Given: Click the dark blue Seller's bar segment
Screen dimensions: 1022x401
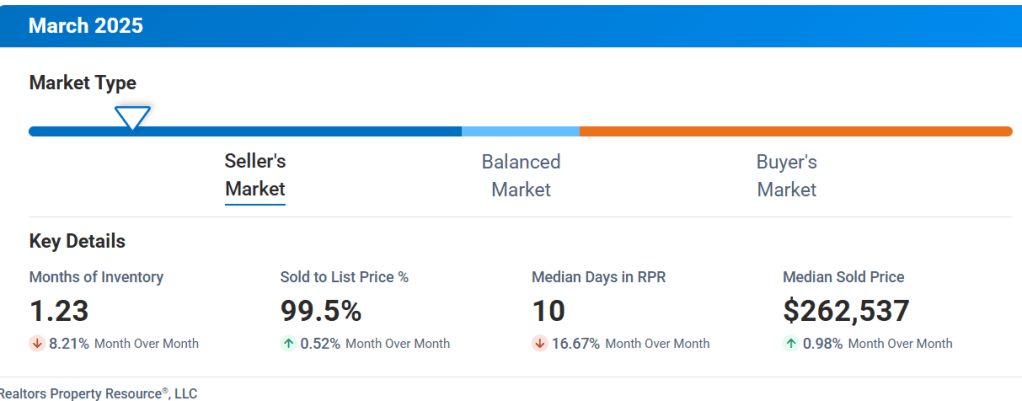Looking at the screenshot, I should 300,131.
